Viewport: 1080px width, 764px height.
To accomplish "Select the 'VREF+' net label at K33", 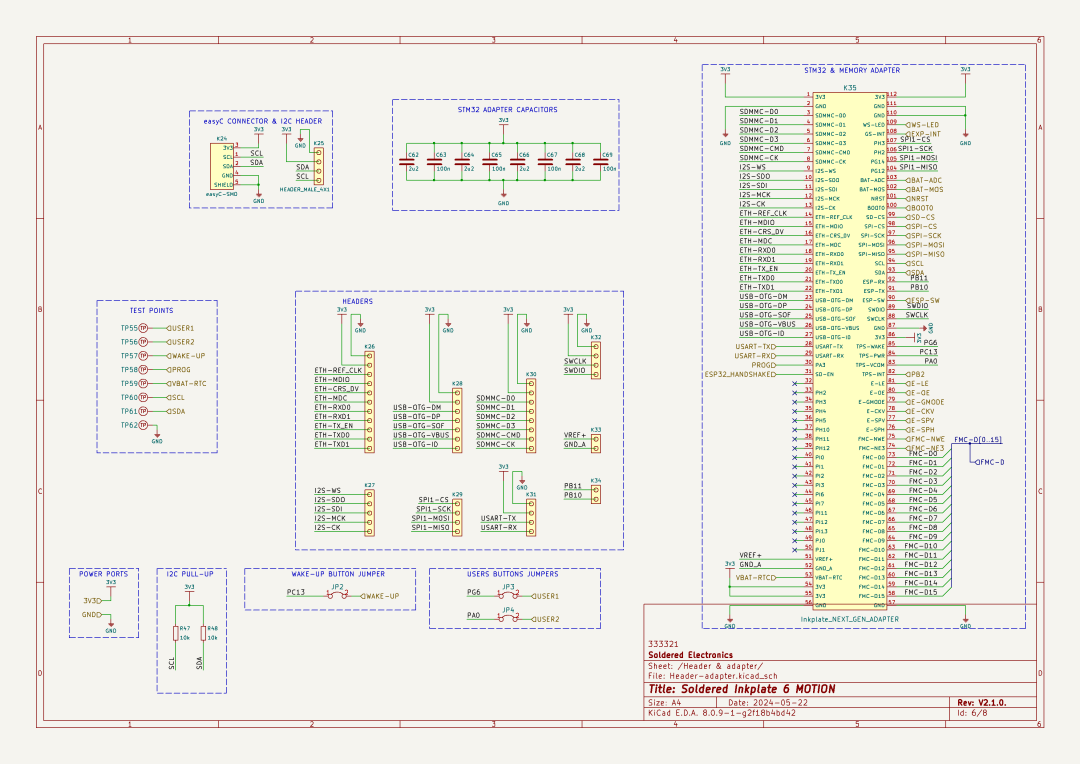I will coord(575,435).
